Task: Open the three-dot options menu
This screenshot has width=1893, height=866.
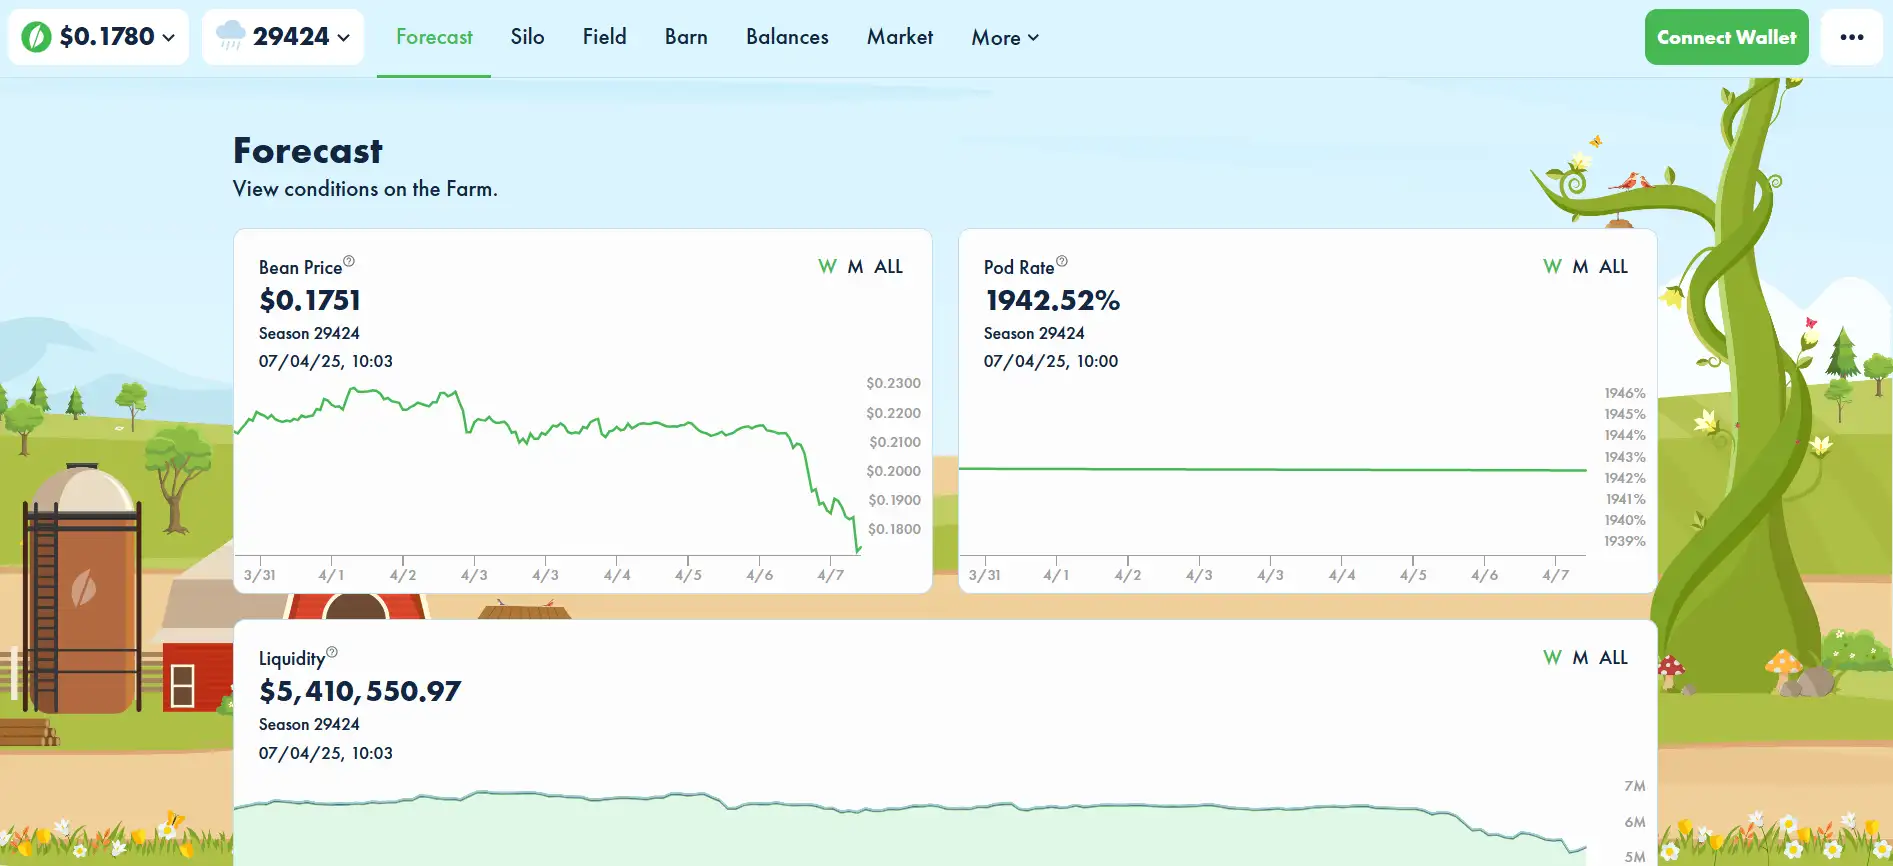Action: (x=1851, y=37)
